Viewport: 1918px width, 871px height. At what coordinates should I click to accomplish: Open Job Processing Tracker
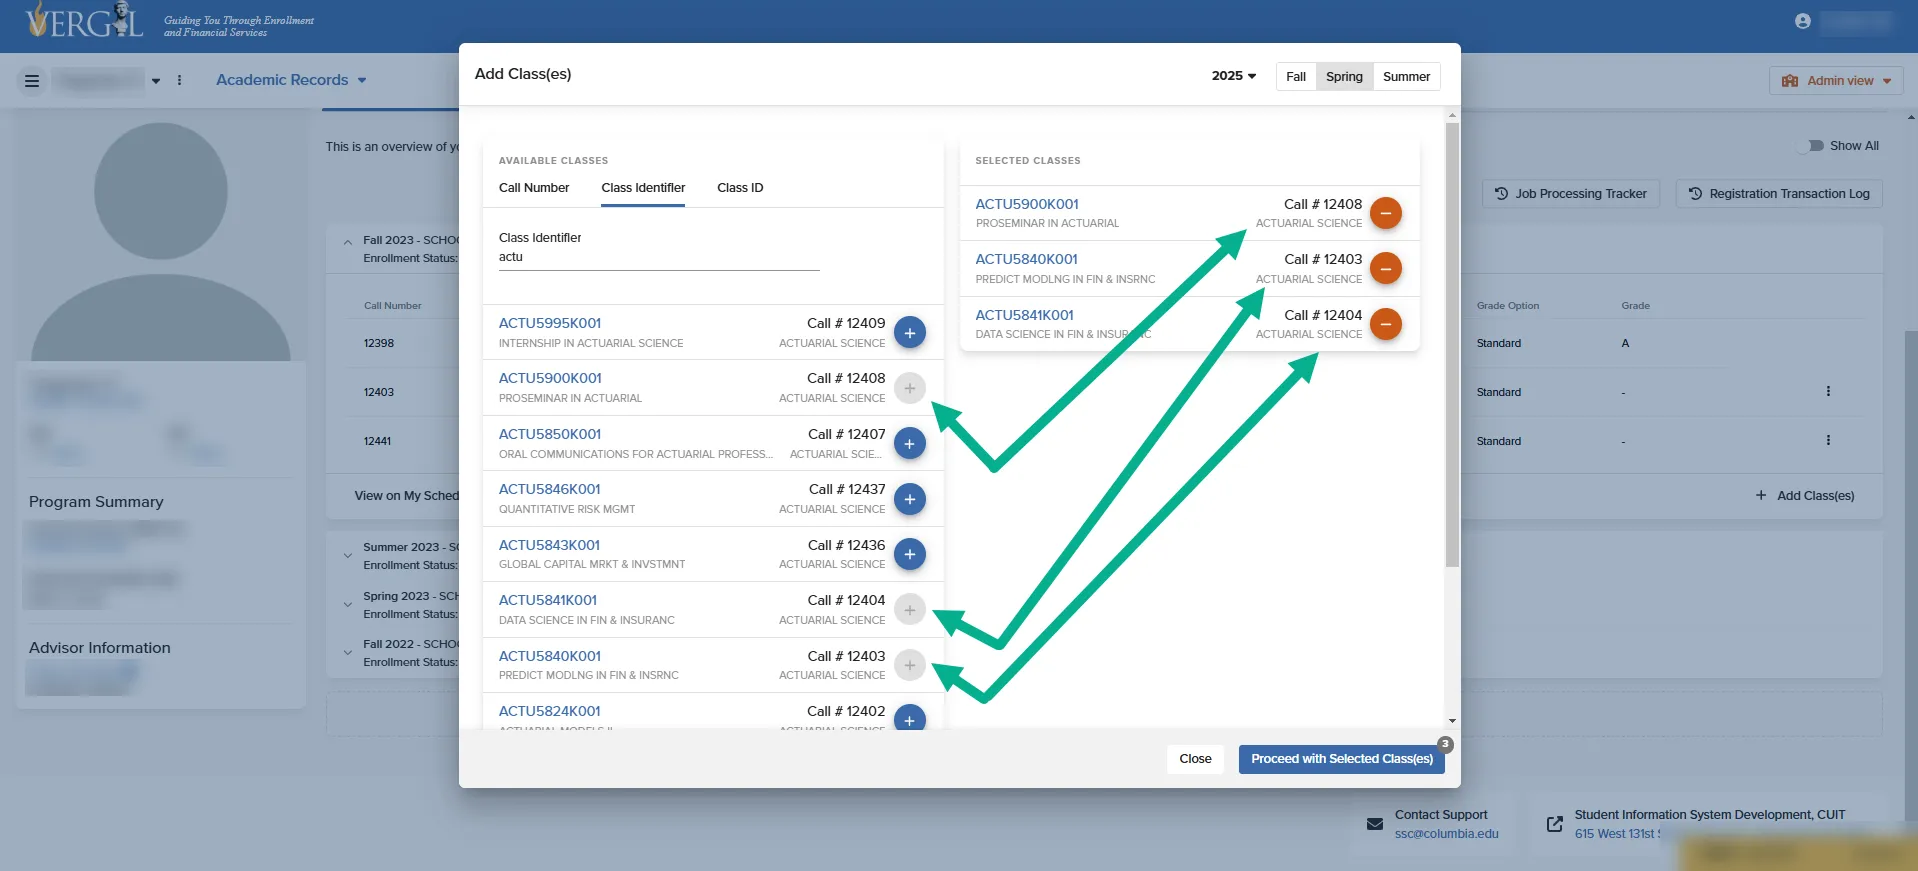click(1570, 194)
